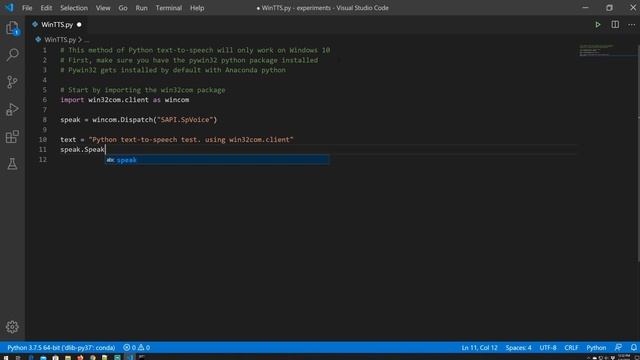Open the Search view in activity bar
The width and height of the screenshot is (640, 360).
point(12,55)
